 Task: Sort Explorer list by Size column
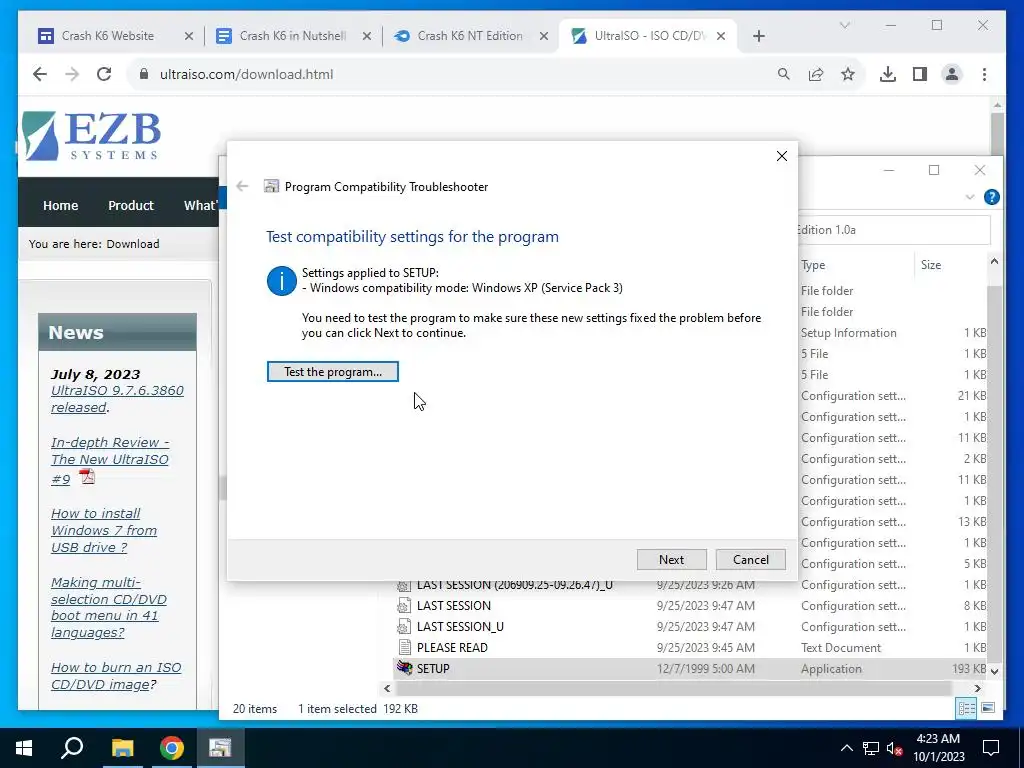[931, 264]
